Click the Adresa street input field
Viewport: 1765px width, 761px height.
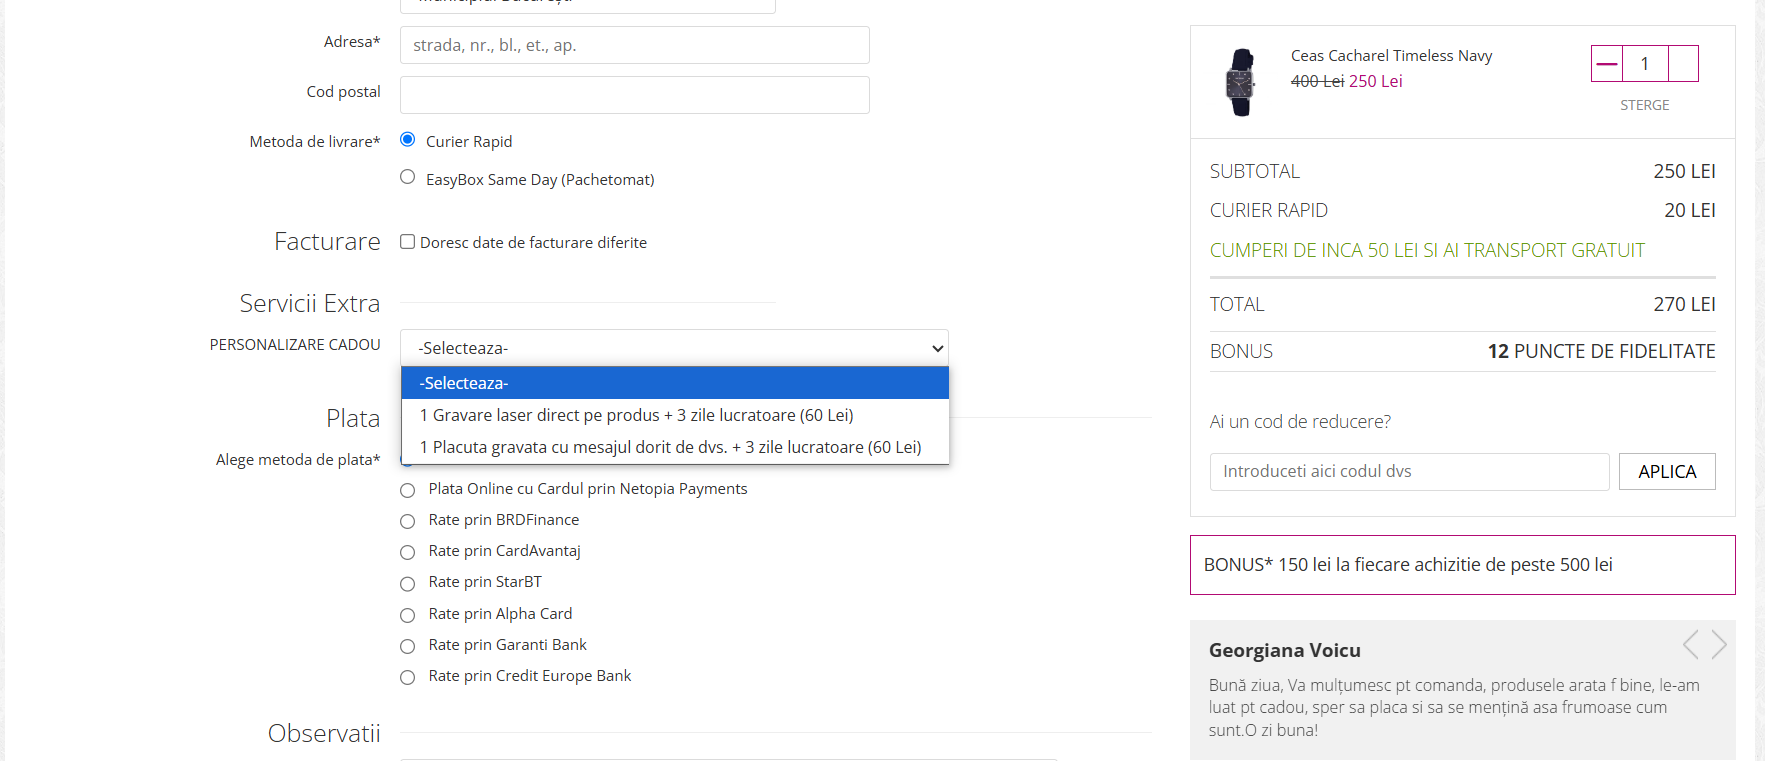click(634, 45)
